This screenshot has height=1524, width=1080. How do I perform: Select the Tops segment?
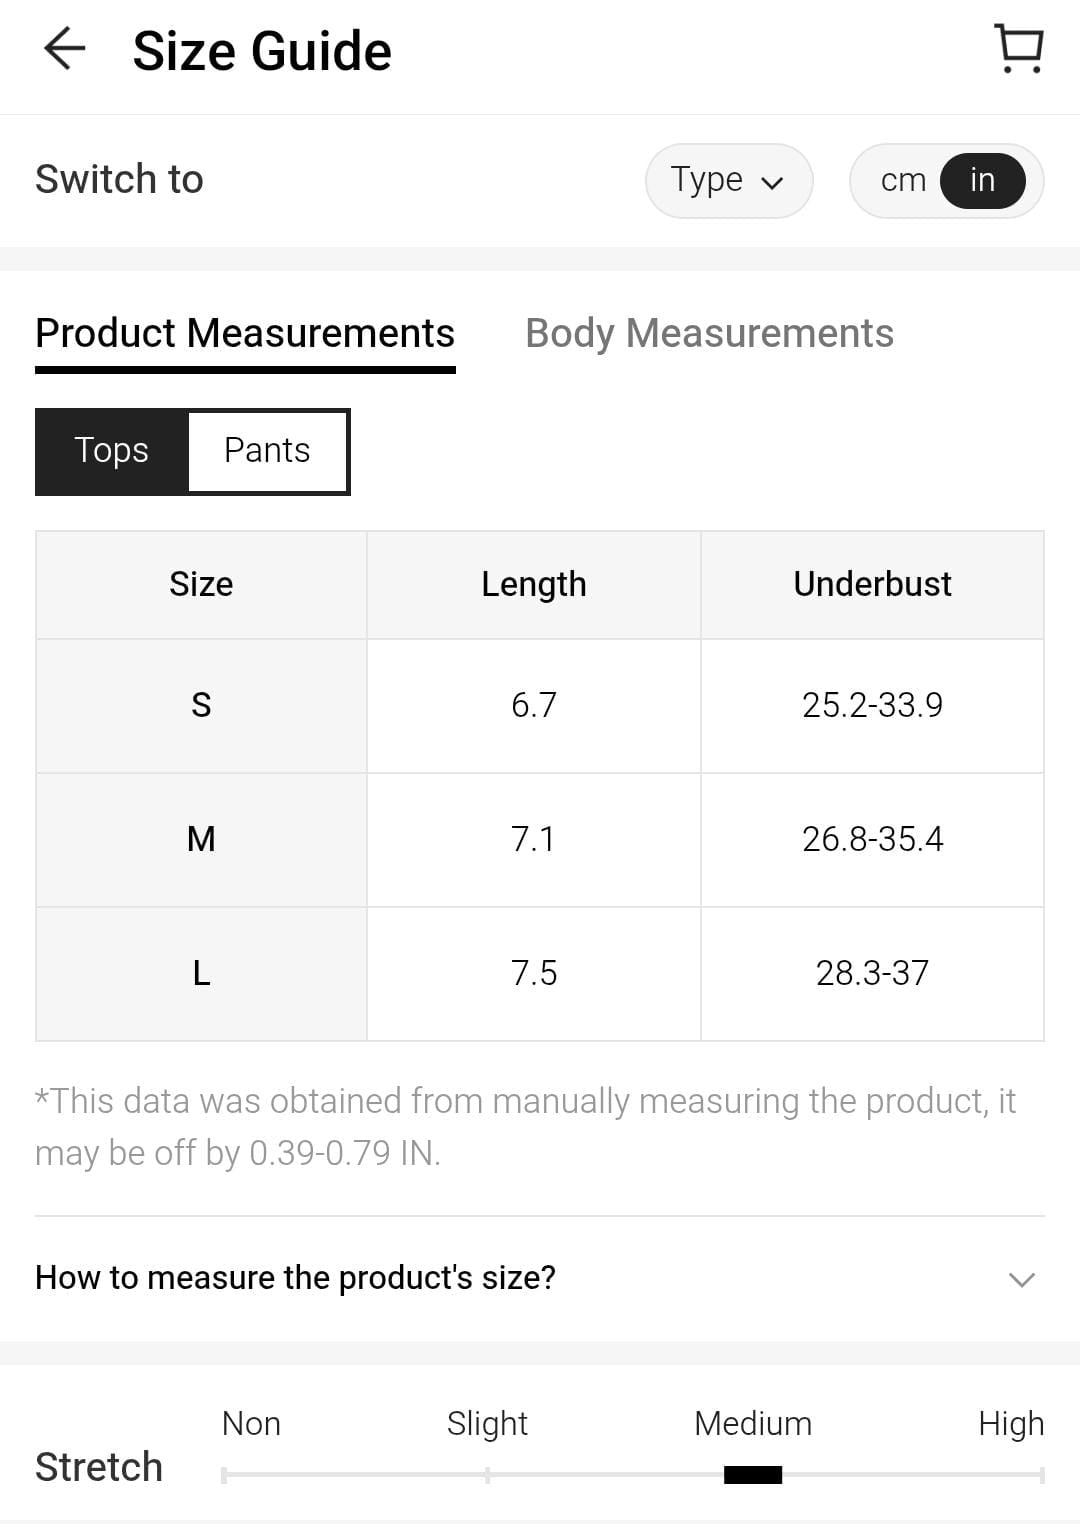pos(112,451)
